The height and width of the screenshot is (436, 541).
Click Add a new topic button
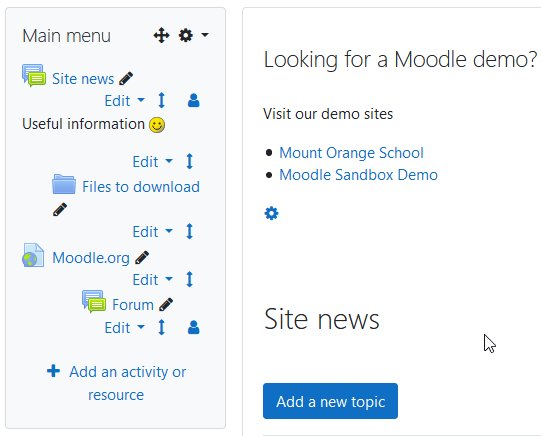(330, 401)
